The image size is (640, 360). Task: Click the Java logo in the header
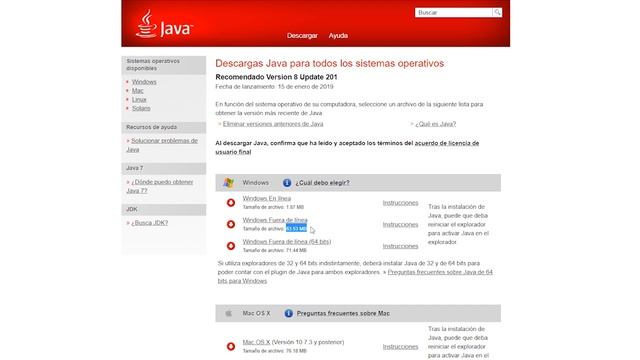(164, 24)
